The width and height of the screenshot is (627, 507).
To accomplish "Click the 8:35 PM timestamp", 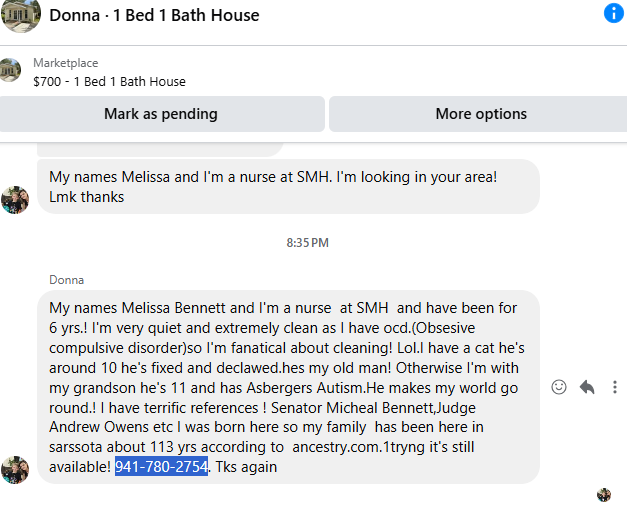I will pos(308,243).
